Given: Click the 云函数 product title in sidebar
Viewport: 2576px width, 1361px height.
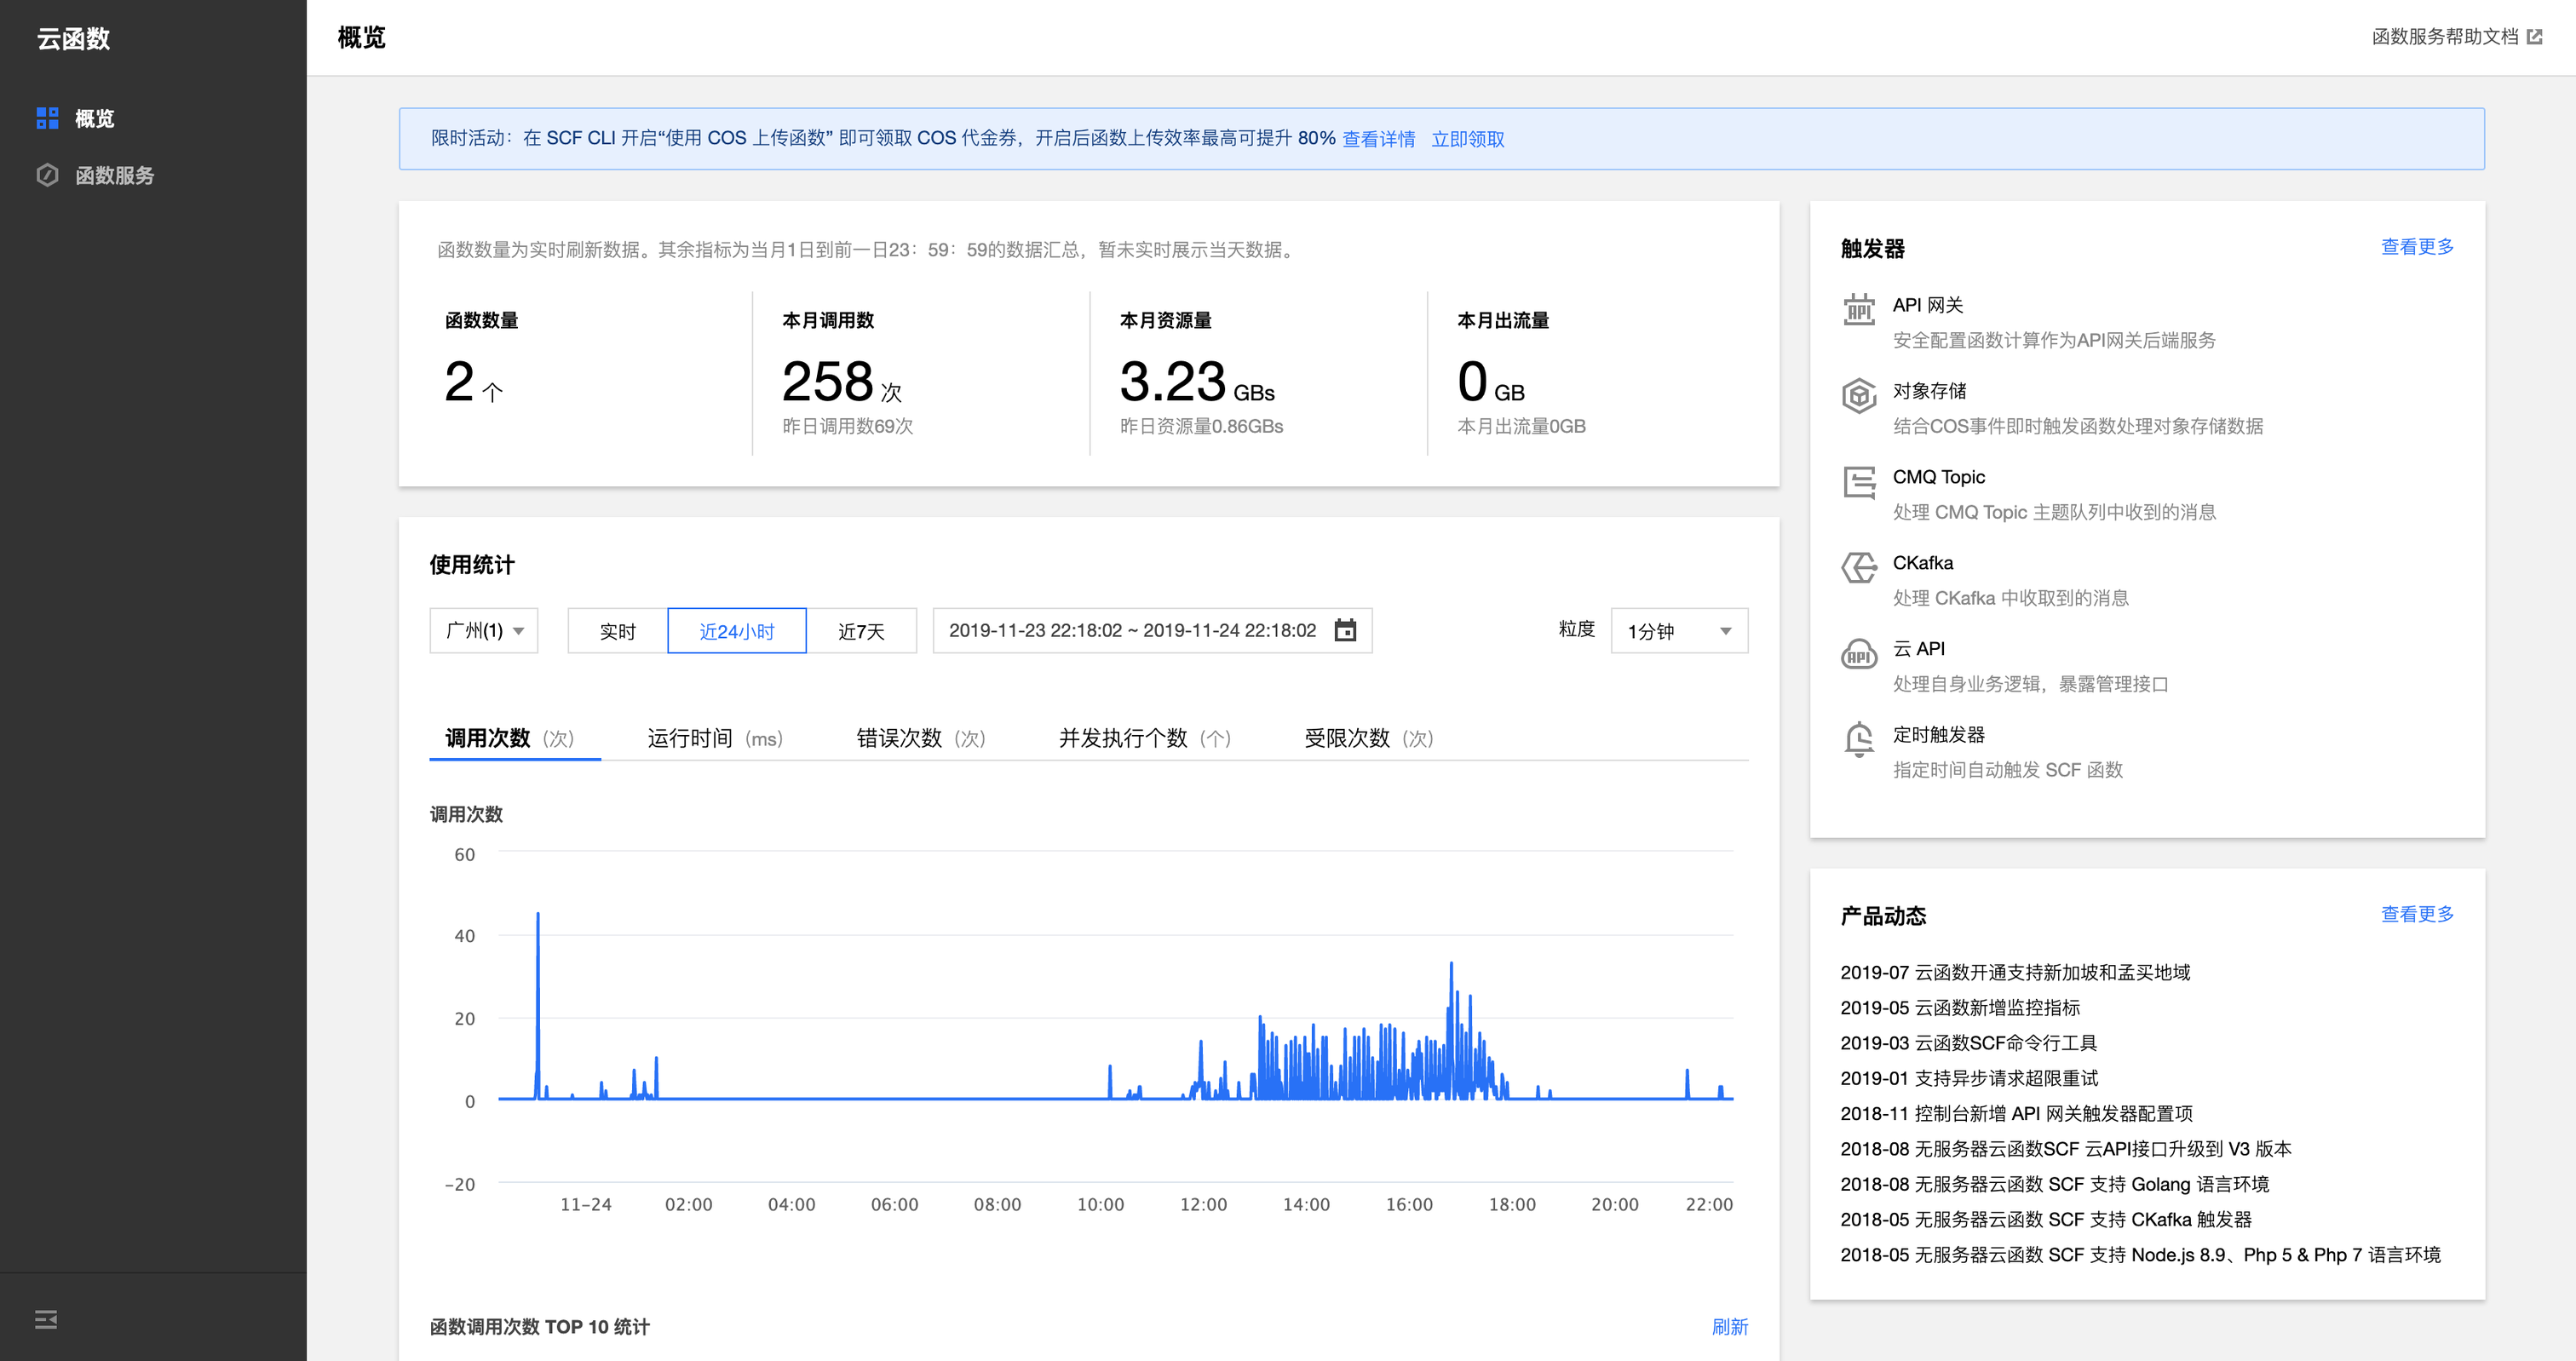Looking at the screenshot, I should [73, 39].
